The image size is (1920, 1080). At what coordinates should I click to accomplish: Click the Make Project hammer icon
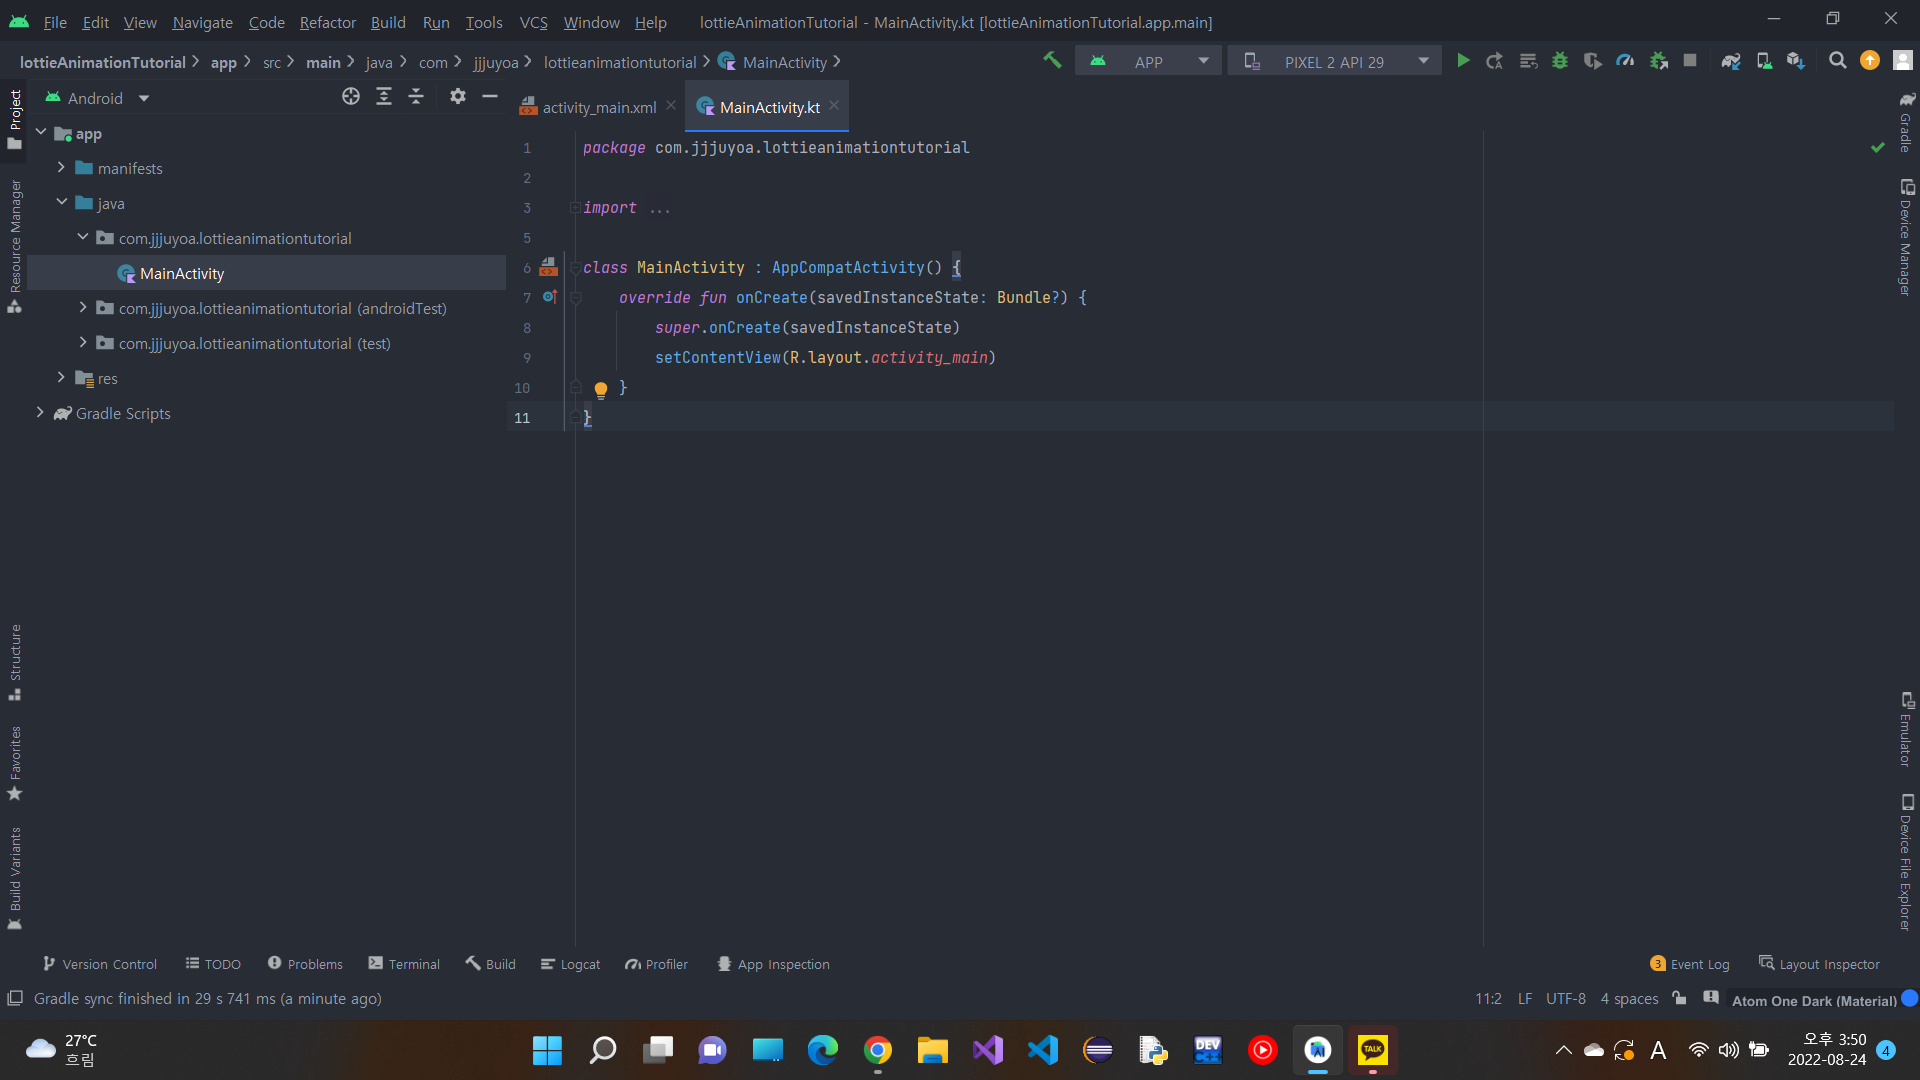[1052, 61]
